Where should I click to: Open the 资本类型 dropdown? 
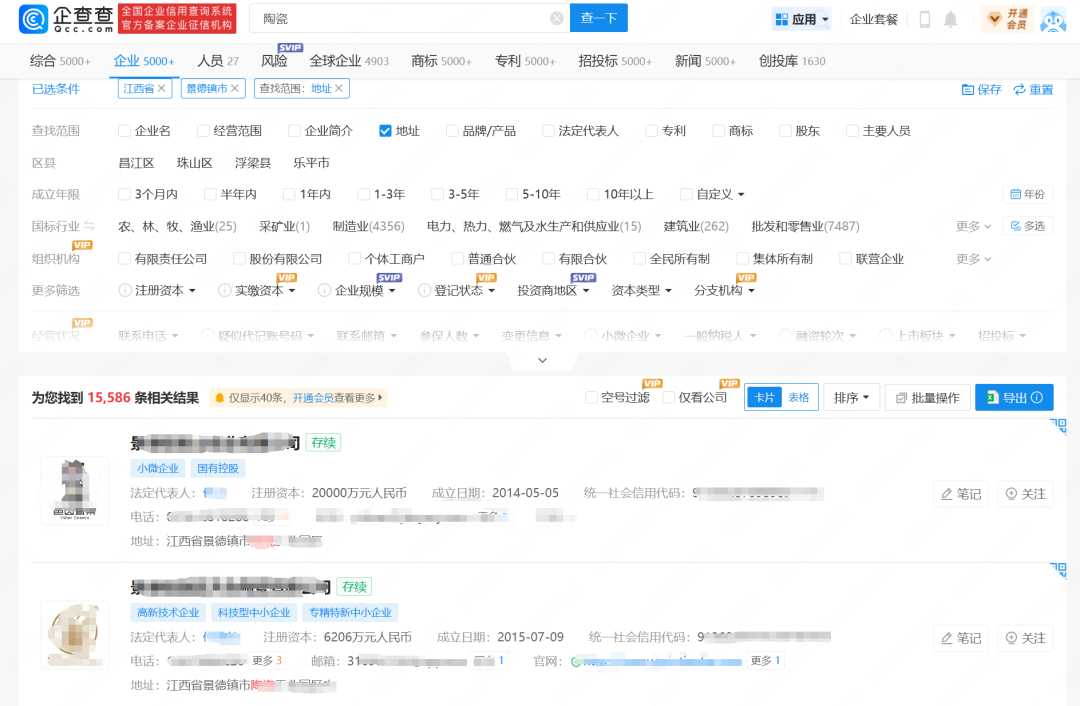click(641, 291)
